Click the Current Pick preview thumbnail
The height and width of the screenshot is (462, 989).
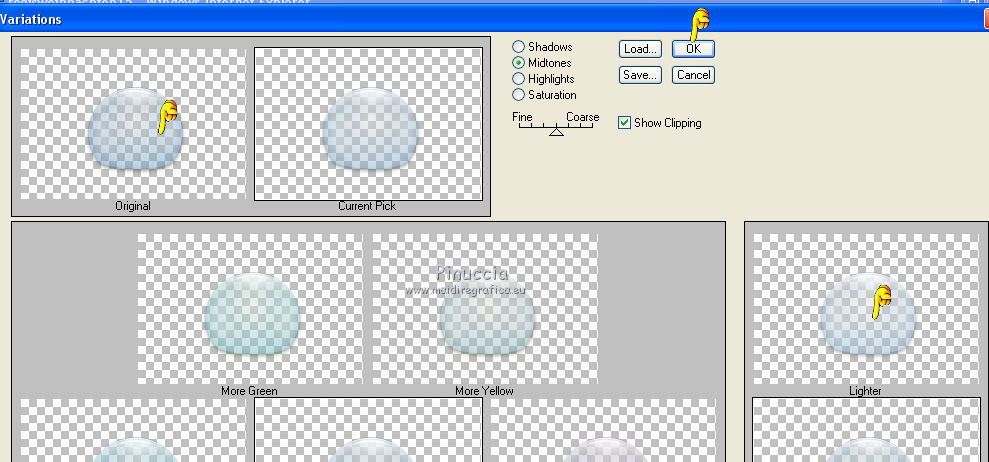pyautogui.click(x=368, y=124)
